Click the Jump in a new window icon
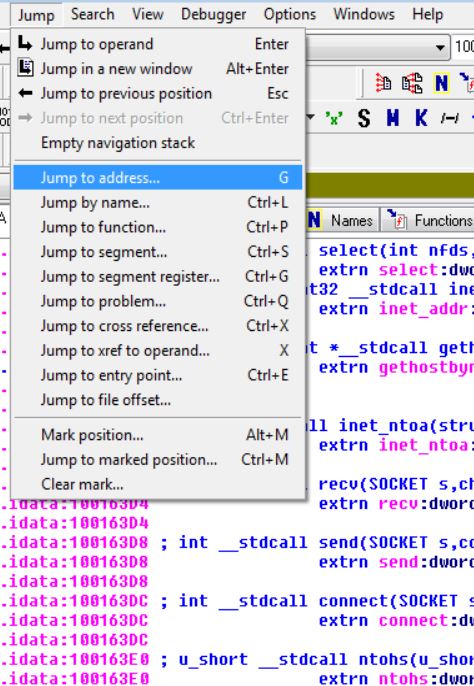This screenshot has height=686, width=474. 25,68
